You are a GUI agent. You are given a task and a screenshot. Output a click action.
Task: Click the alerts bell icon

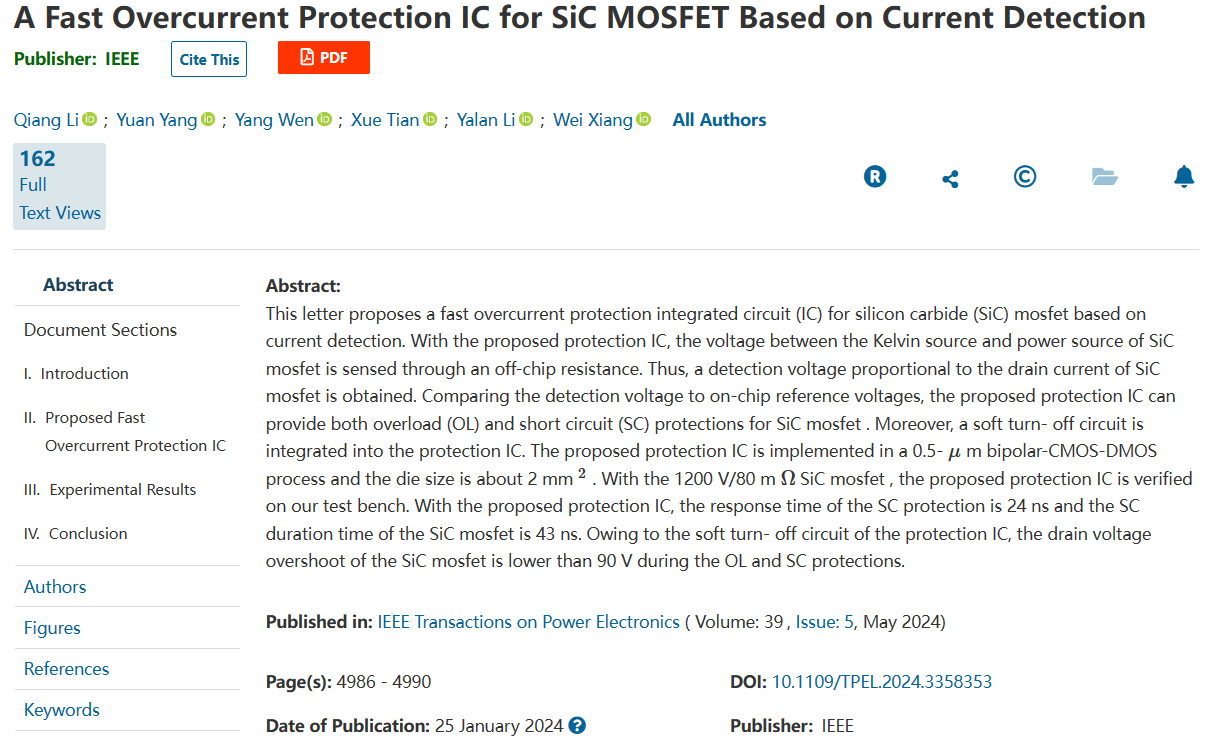pyautogui.click(x=1184, y=177)
